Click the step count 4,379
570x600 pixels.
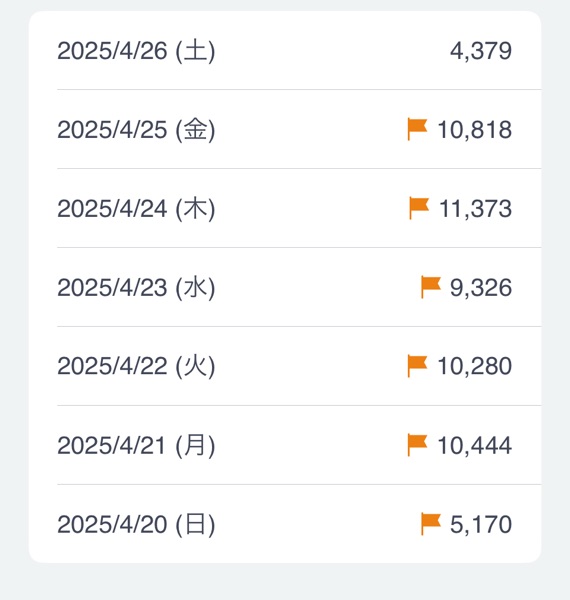coord(481,51)
